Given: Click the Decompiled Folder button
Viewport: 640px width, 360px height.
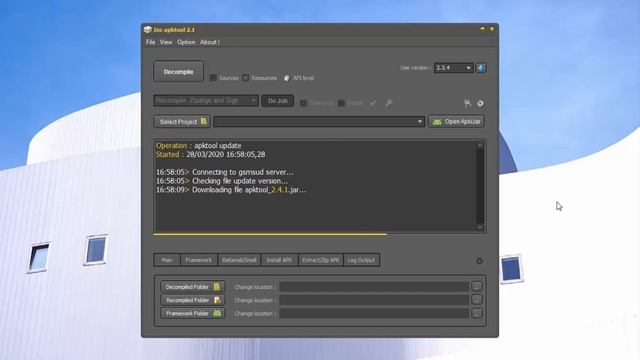Looking at the screenshot, I should (192, 287).
